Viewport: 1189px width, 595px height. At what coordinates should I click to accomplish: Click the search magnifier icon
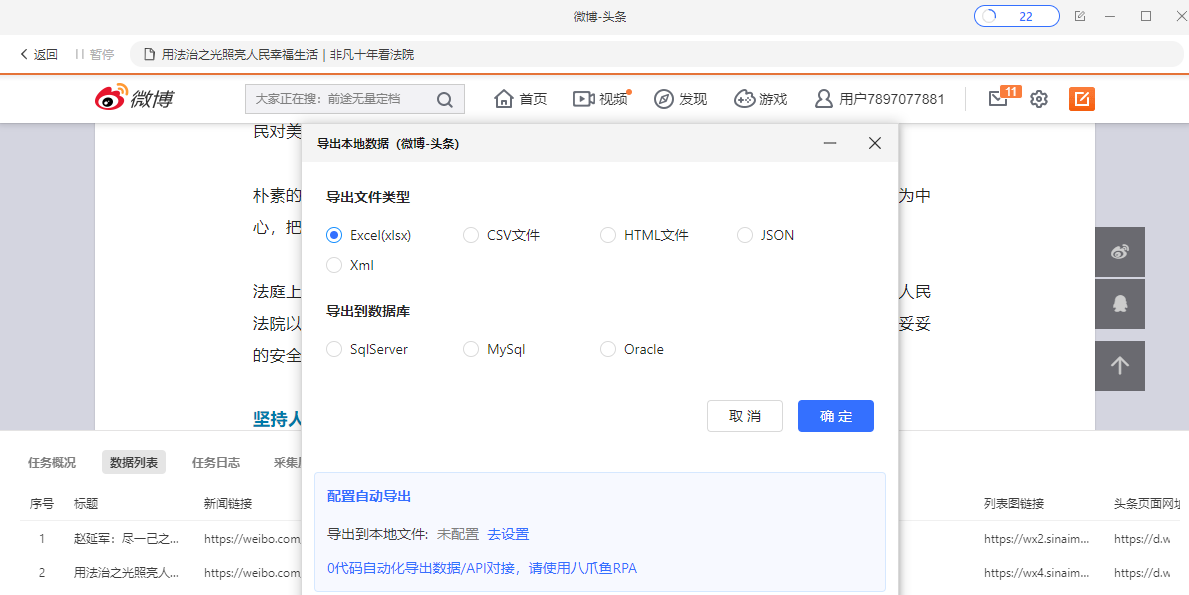[x=445, y=99]
